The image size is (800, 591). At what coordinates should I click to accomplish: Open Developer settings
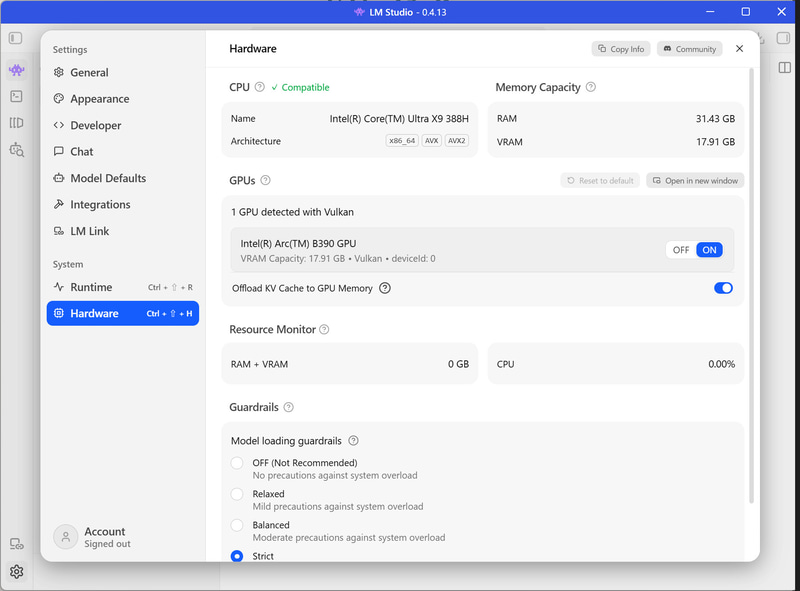point(122,126)
